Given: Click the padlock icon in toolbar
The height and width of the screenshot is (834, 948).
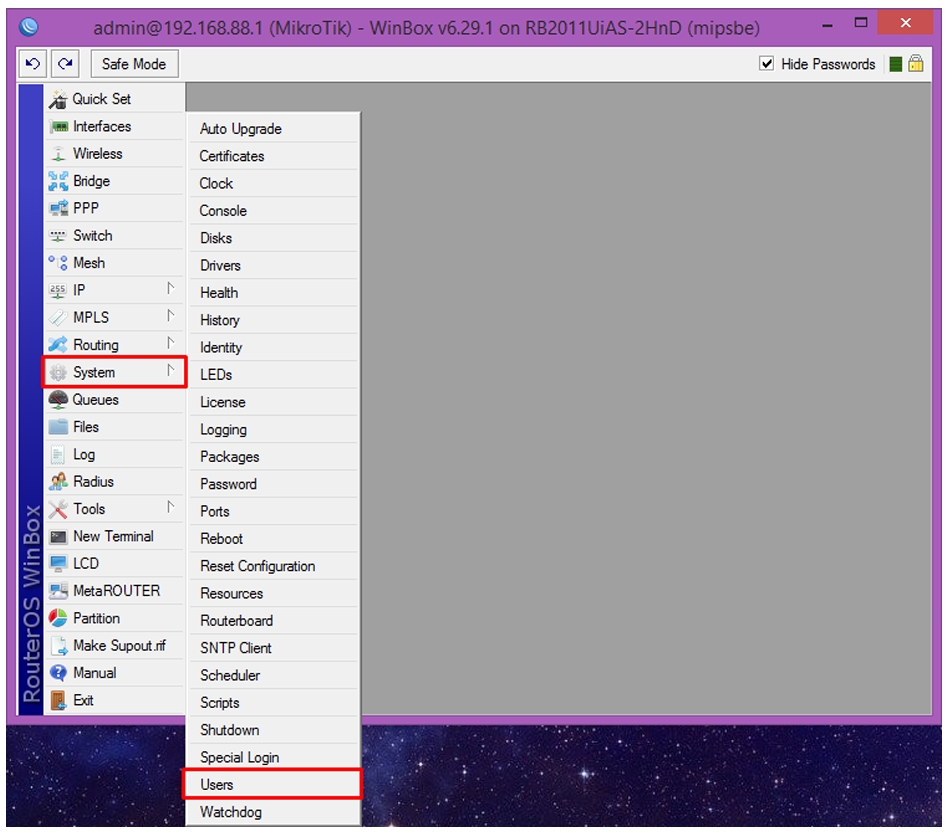Looking at the screenshot, I should tap(916, 64).
